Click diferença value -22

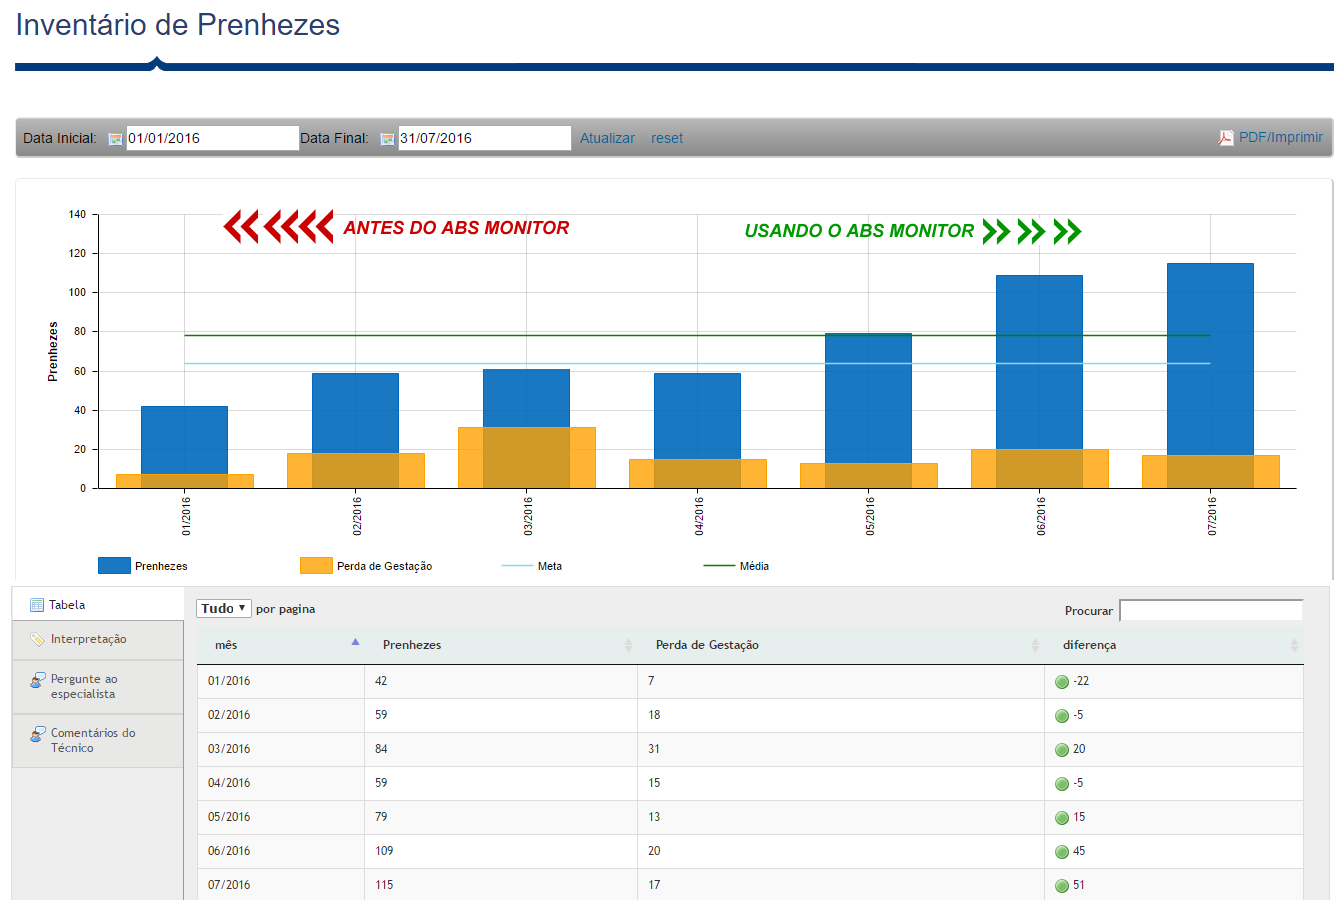click(x=1081, y=681)
